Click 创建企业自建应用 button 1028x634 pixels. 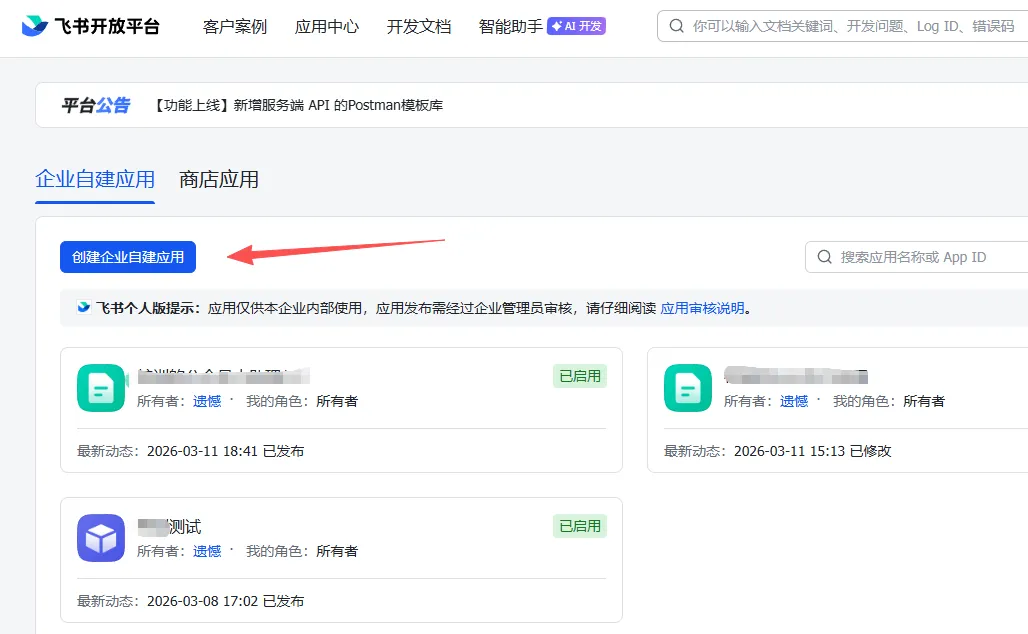(128, 257)
